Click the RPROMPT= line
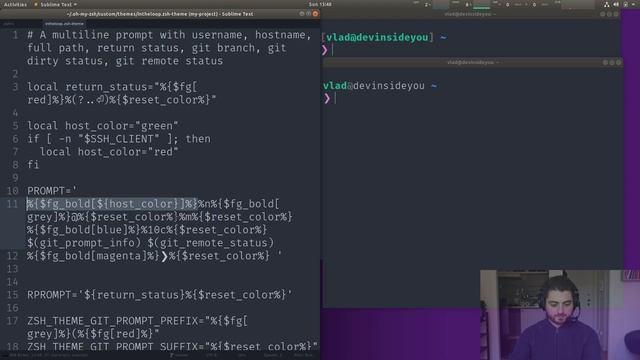The height and width of the screenshot is (360, 640). (160, 295)
